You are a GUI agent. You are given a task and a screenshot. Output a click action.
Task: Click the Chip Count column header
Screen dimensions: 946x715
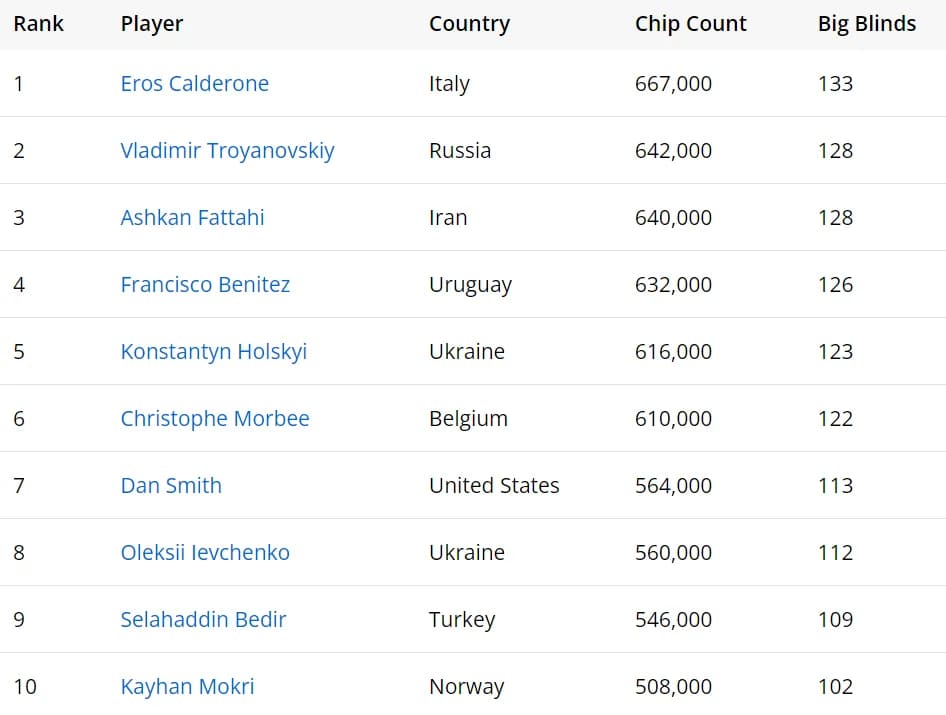(x=691, y=24)
